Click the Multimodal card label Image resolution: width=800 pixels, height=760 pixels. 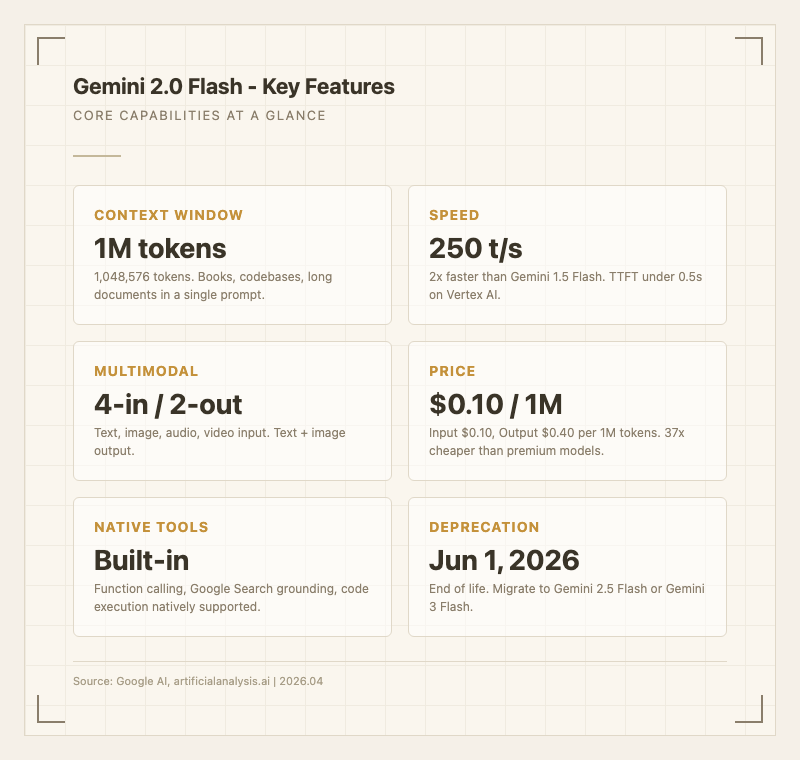coord(146,371)
